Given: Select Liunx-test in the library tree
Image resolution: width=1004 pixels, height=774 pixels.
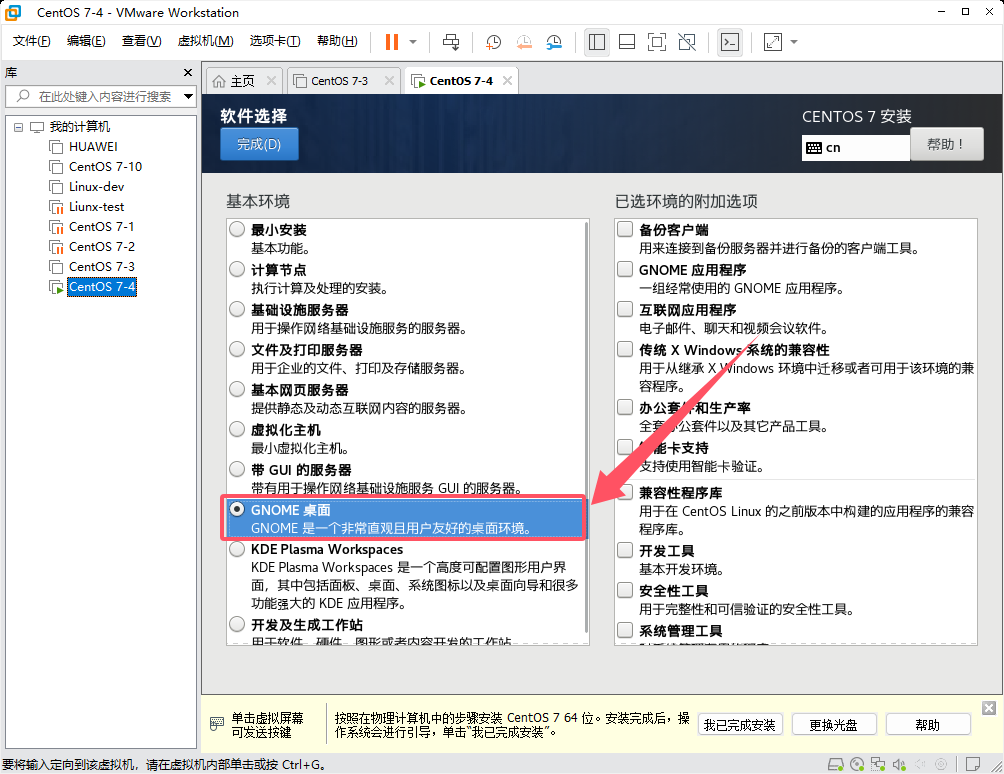Looking at the screenshot, I should pos(96,207).
